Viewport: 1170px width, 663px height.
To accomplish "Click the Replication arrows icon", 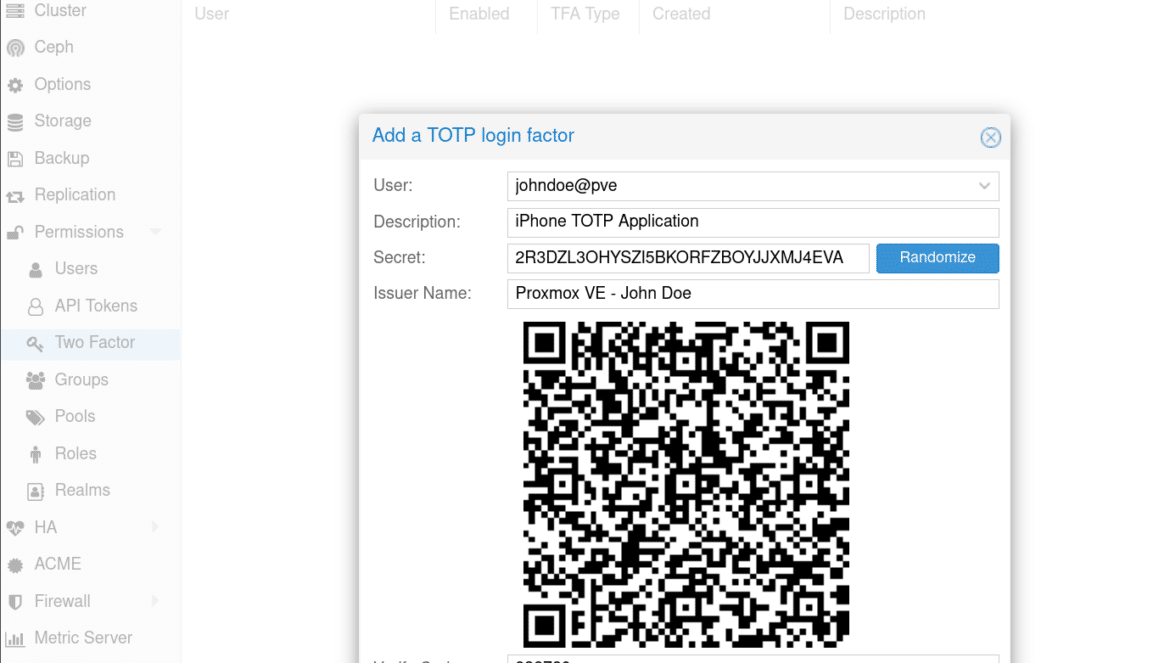I will (x=15, y=196).
